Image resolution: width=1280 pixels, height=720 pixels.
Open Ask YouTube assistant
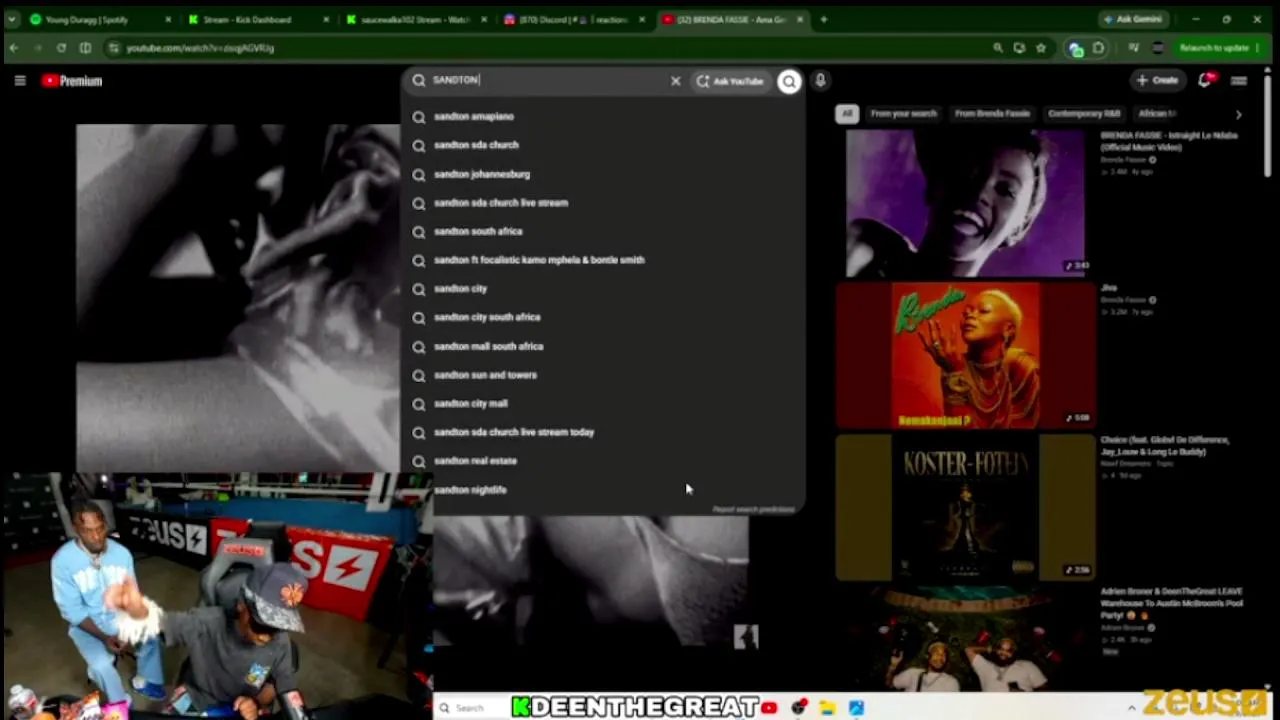click(730, 81)
